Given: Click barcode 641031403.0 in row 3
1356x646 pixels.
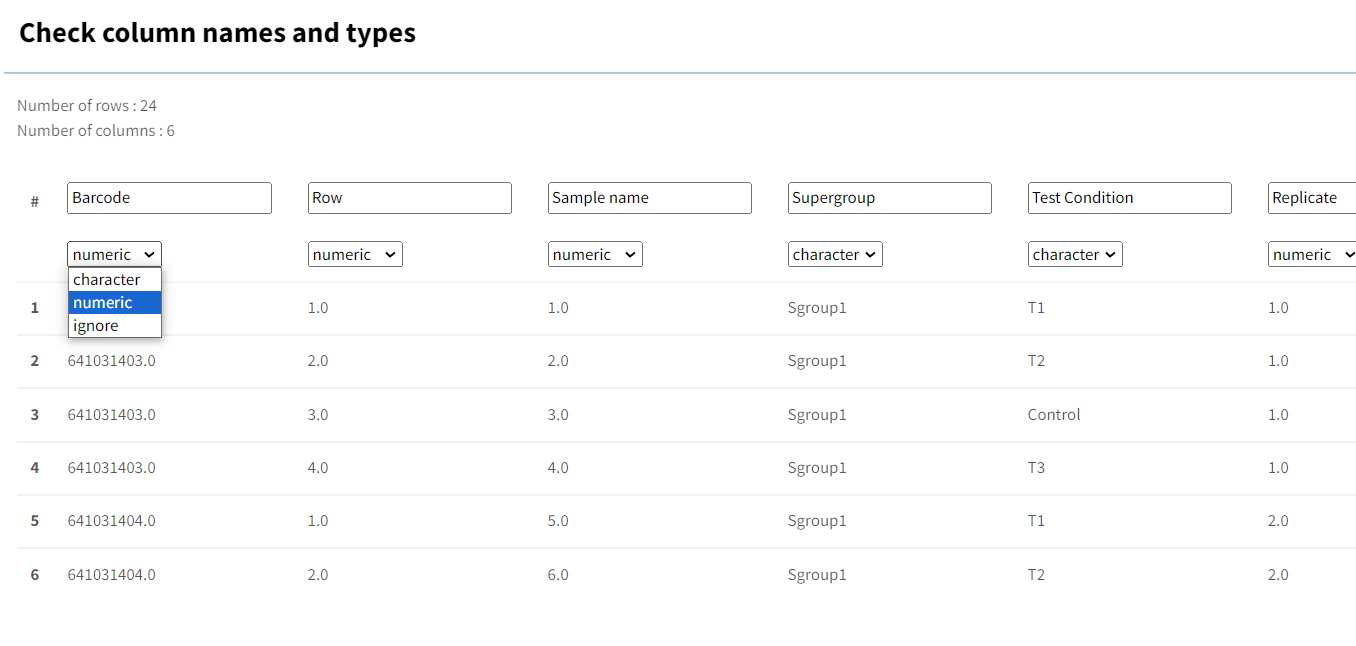Looking at the screenshot, I should 112,415.
